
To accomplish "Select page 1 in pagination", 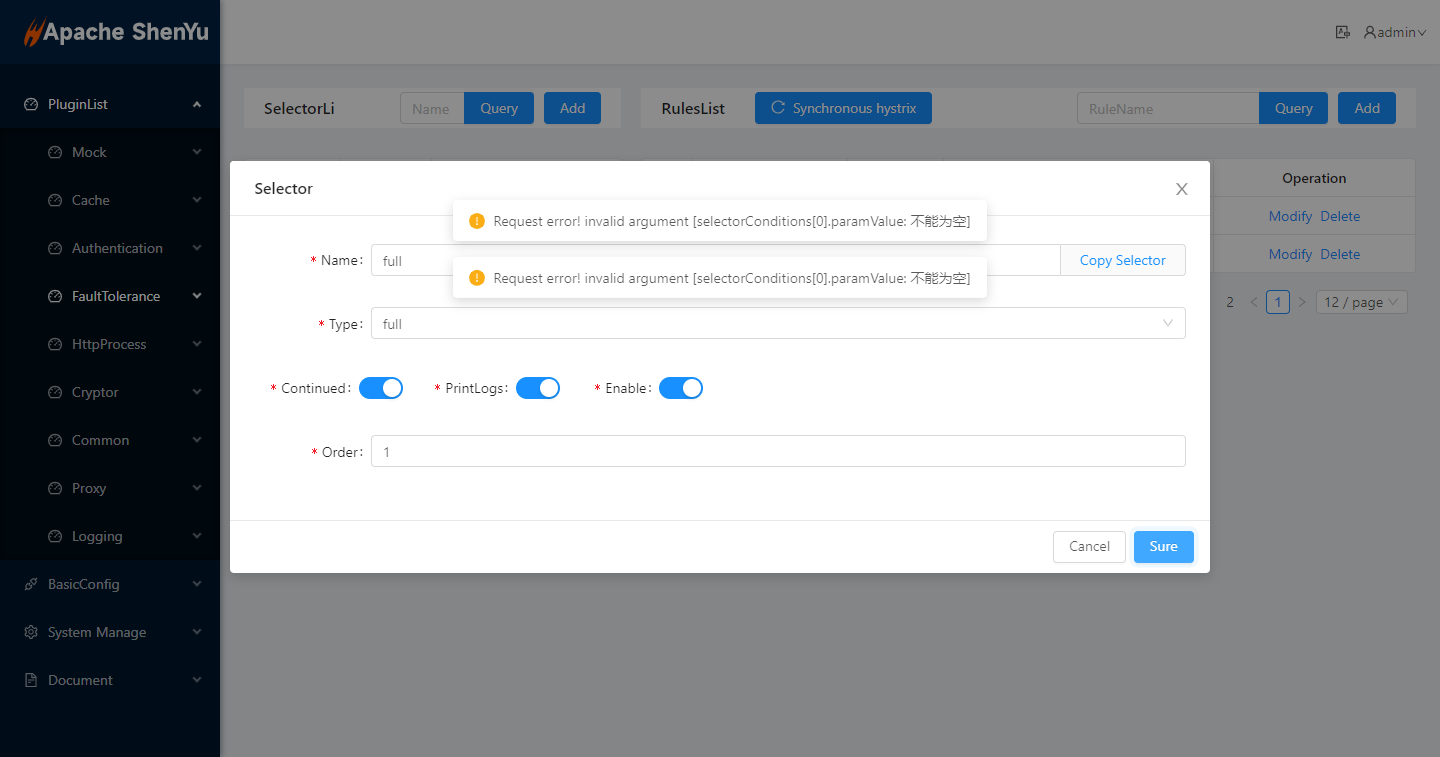I will pyautogui.click(x=1278, y=302).
